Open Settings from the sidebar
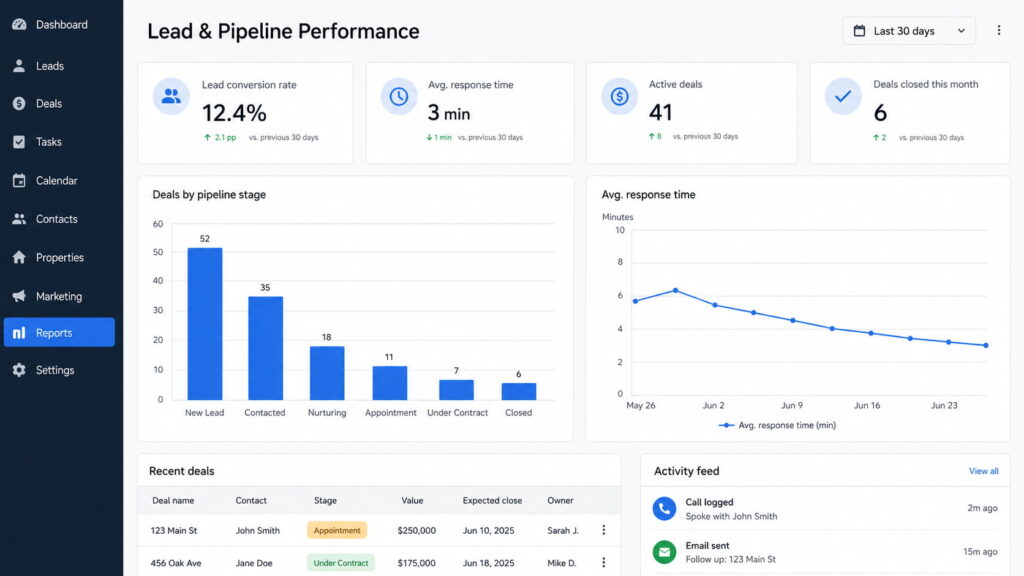The width and height of the screenshot is (1024, 576). pyautogui.click(x=59, y=370)
